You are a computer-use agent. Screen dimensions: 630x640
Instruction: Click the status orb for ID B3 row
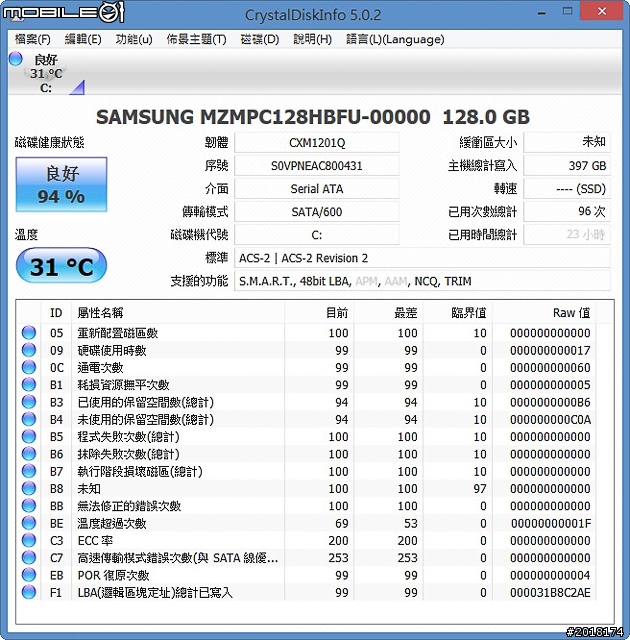pos(29,402)
